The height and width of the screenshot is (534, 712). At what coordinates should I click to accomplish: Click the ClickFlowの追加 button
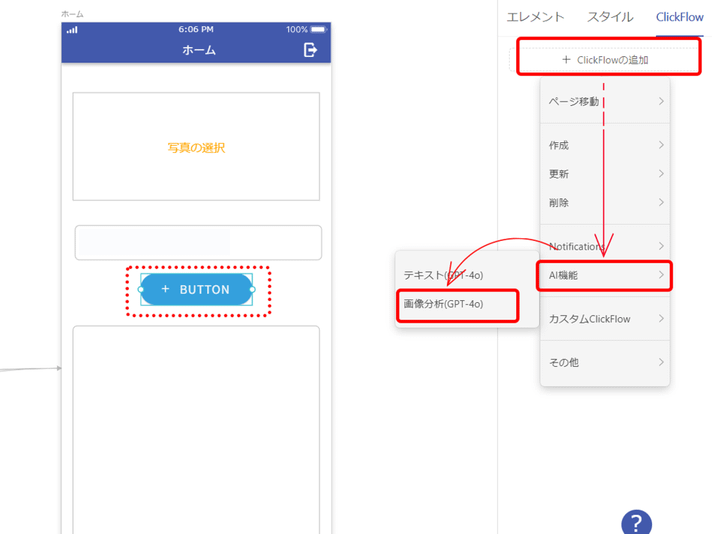[605, 60]
